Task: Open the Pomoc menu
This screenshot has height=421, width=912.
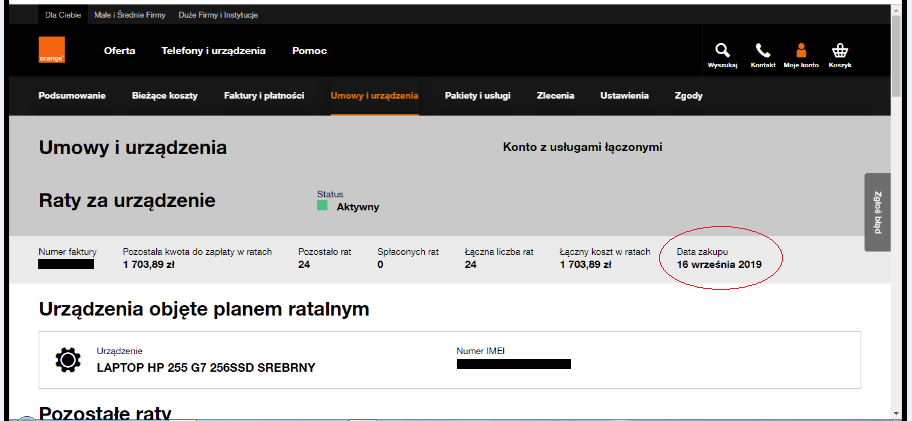Action: pyautogui.click(x=309, y=51)
